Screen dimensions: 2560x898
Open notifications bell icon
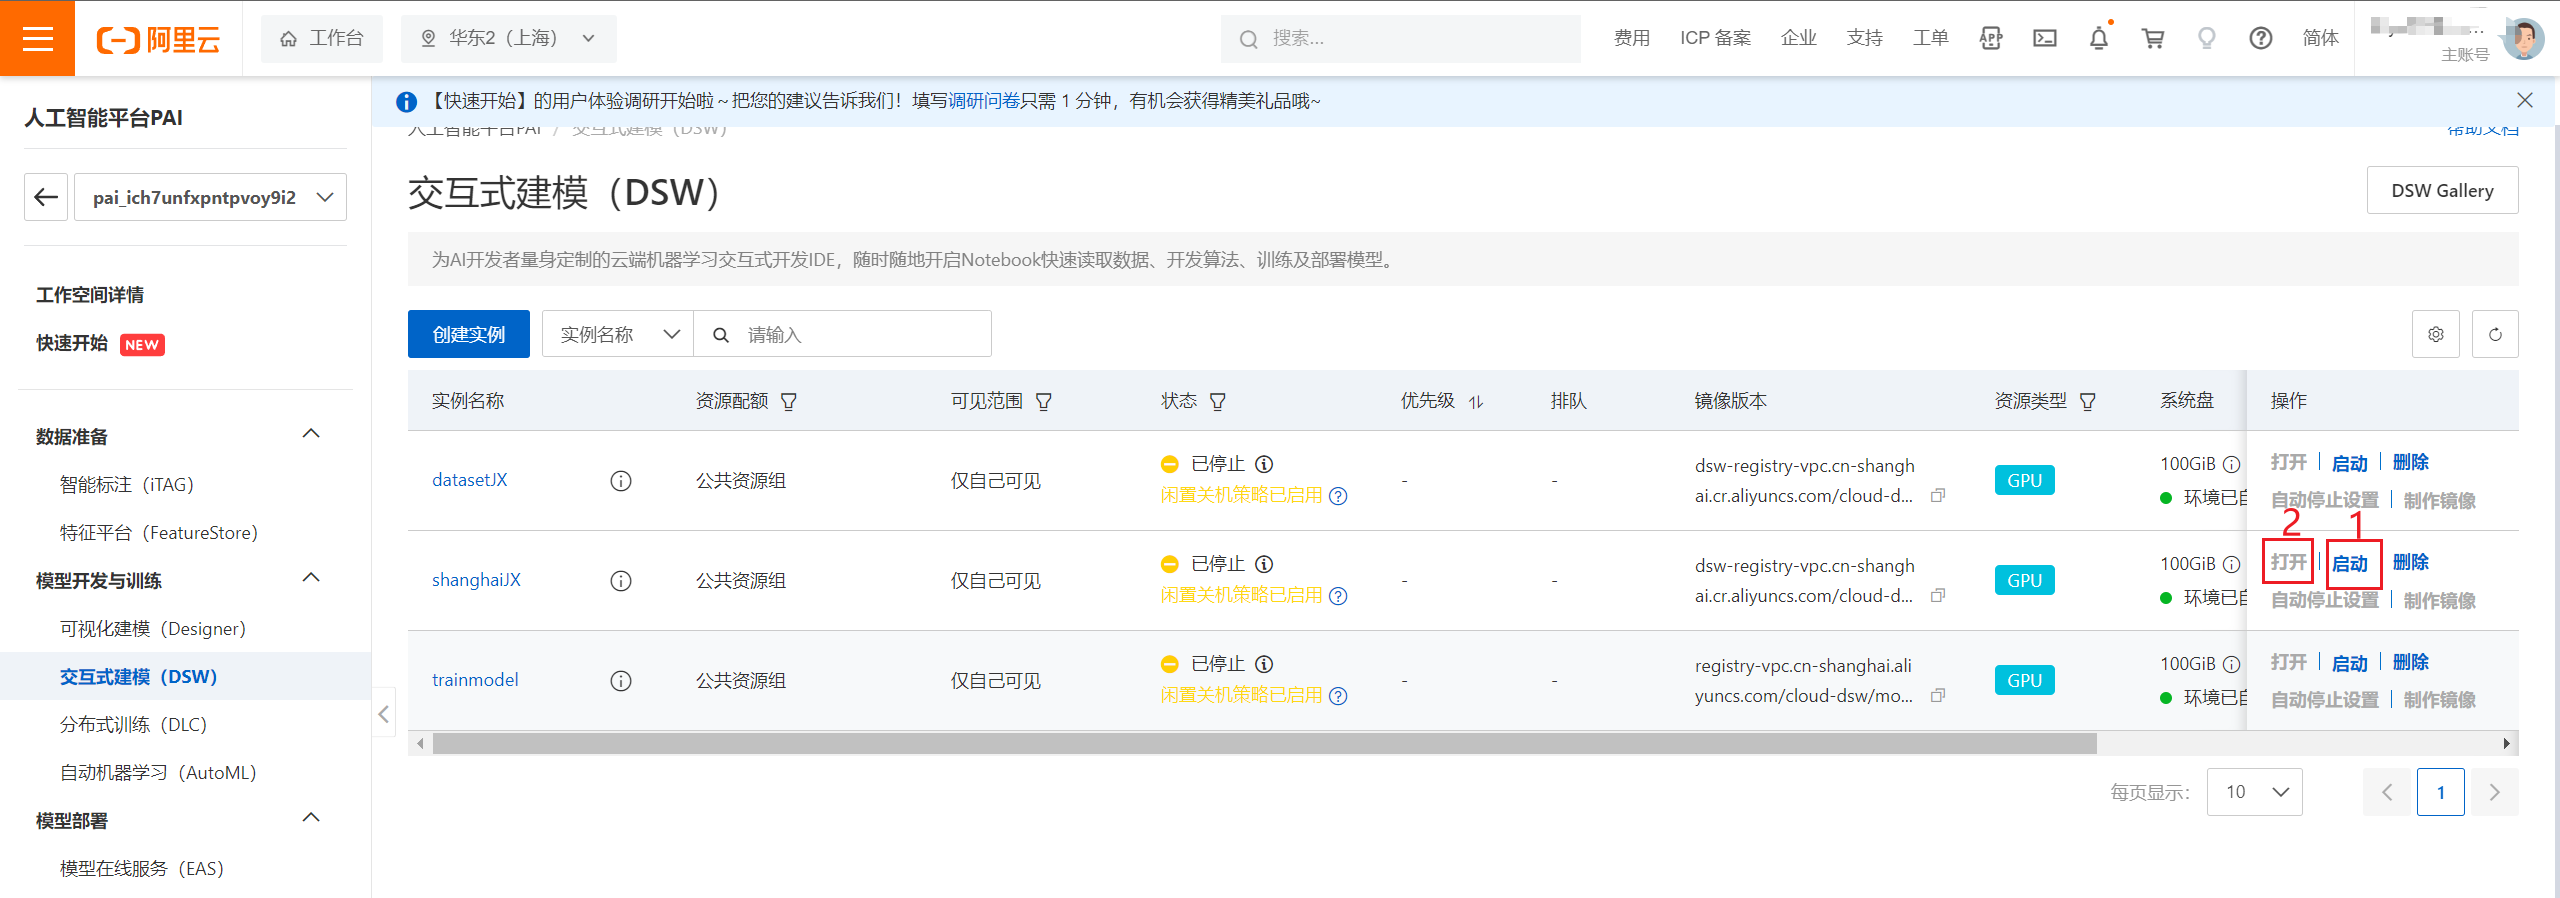click(2098, 38)
